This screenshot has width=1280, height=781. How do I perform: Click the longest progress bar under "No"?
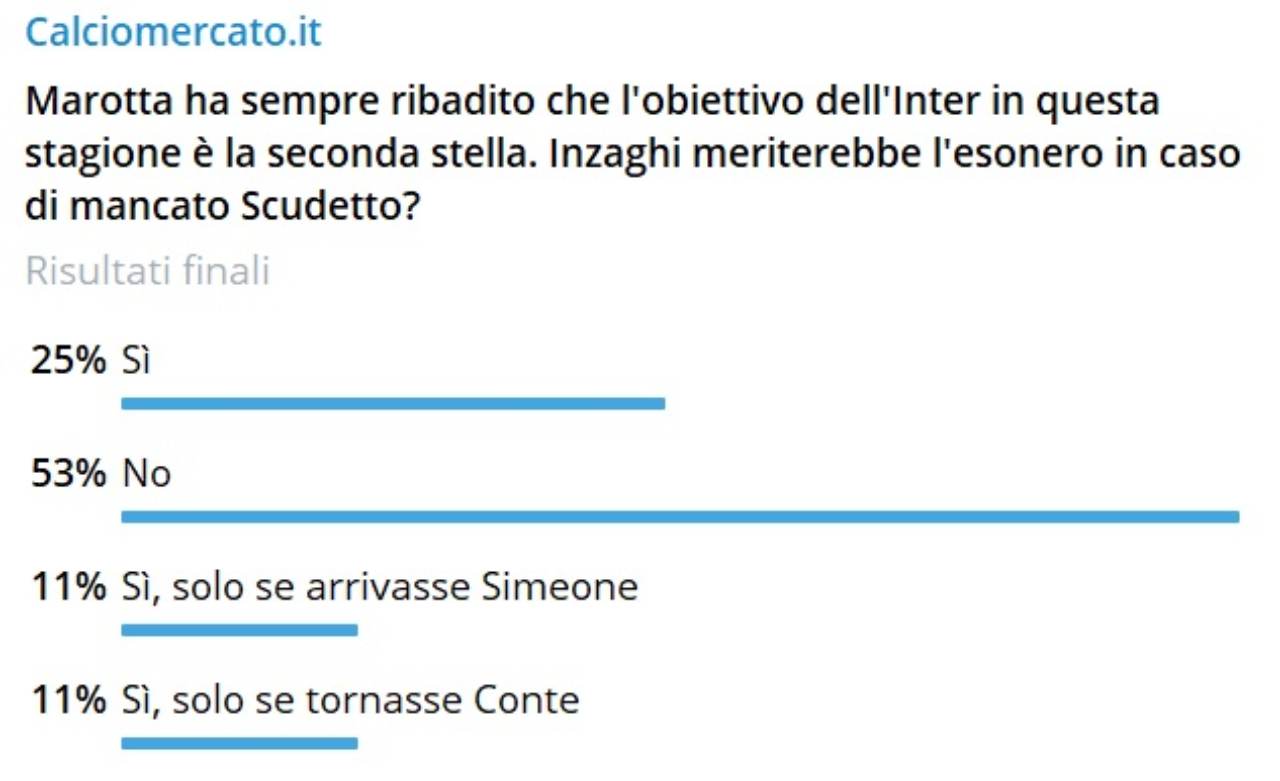tap(680, 516)
